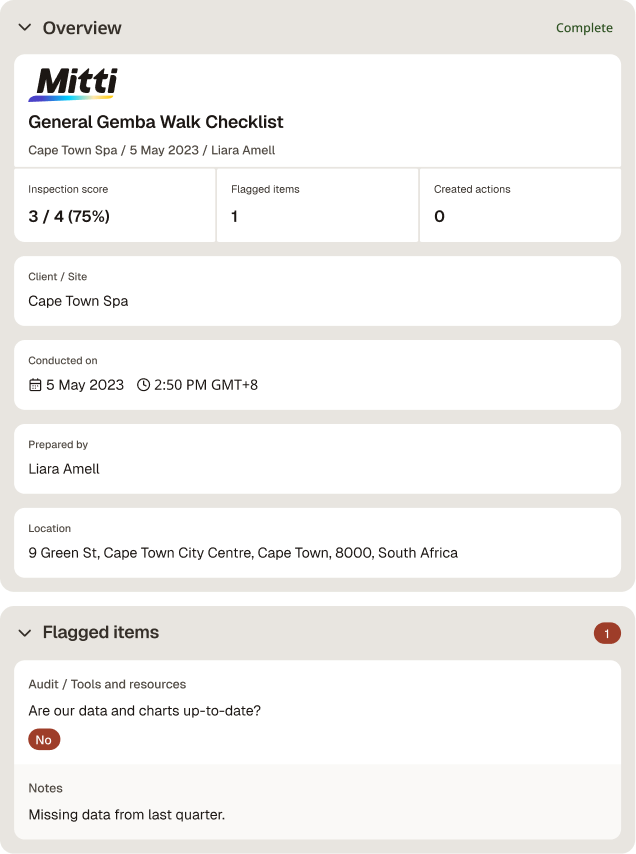Screen dimensions: 636x854
Task: Open the Created actions card
Action: click(x=521, y=205)
